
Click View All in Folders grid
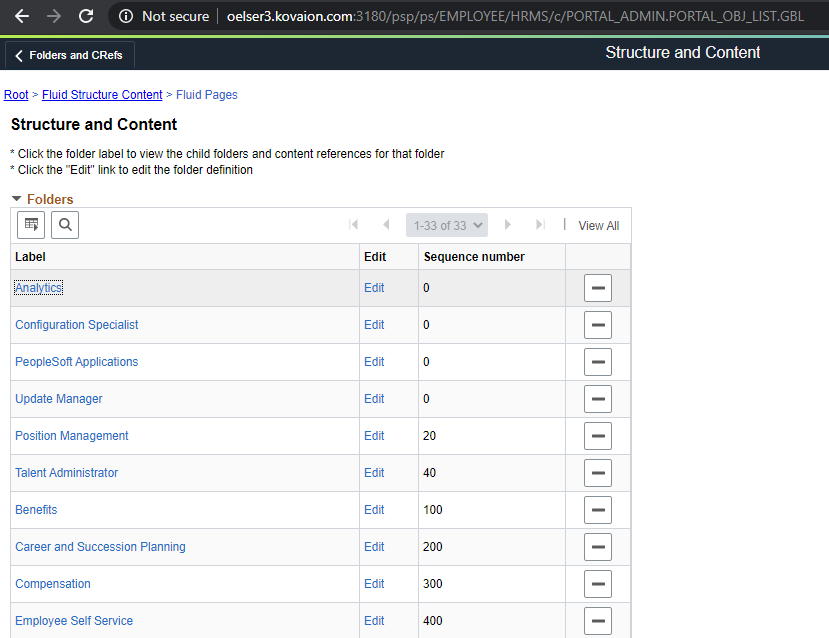pos(598,226)
